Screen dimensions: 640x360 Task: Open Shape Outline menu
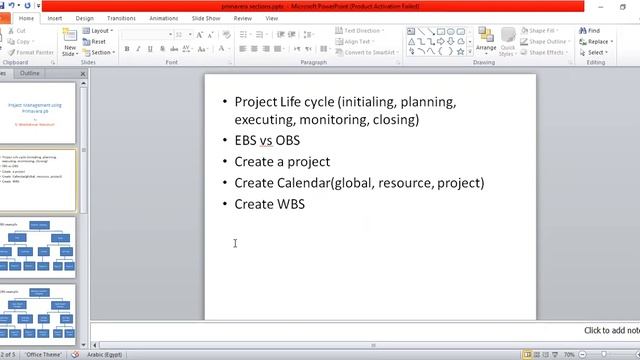coord(545,42)
